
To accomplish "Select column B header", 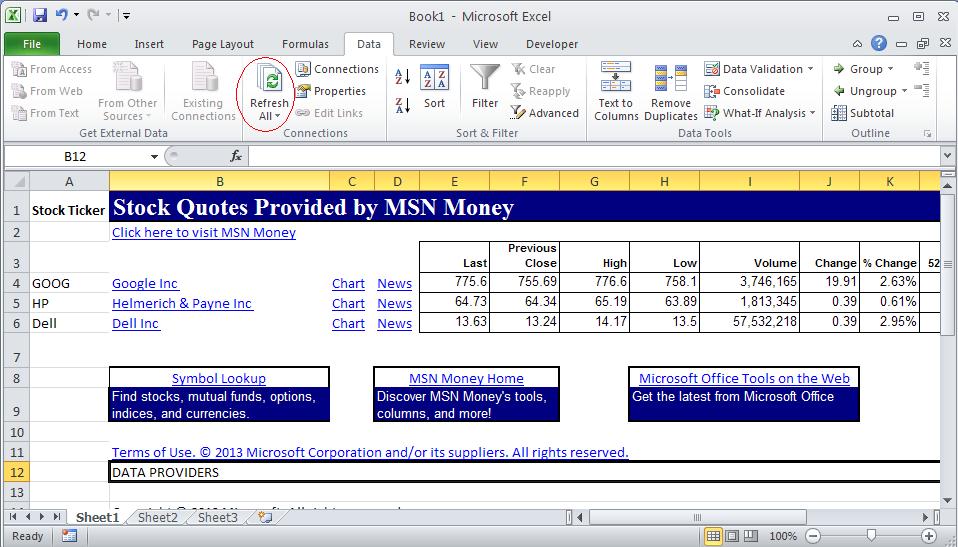I will 219,182.
